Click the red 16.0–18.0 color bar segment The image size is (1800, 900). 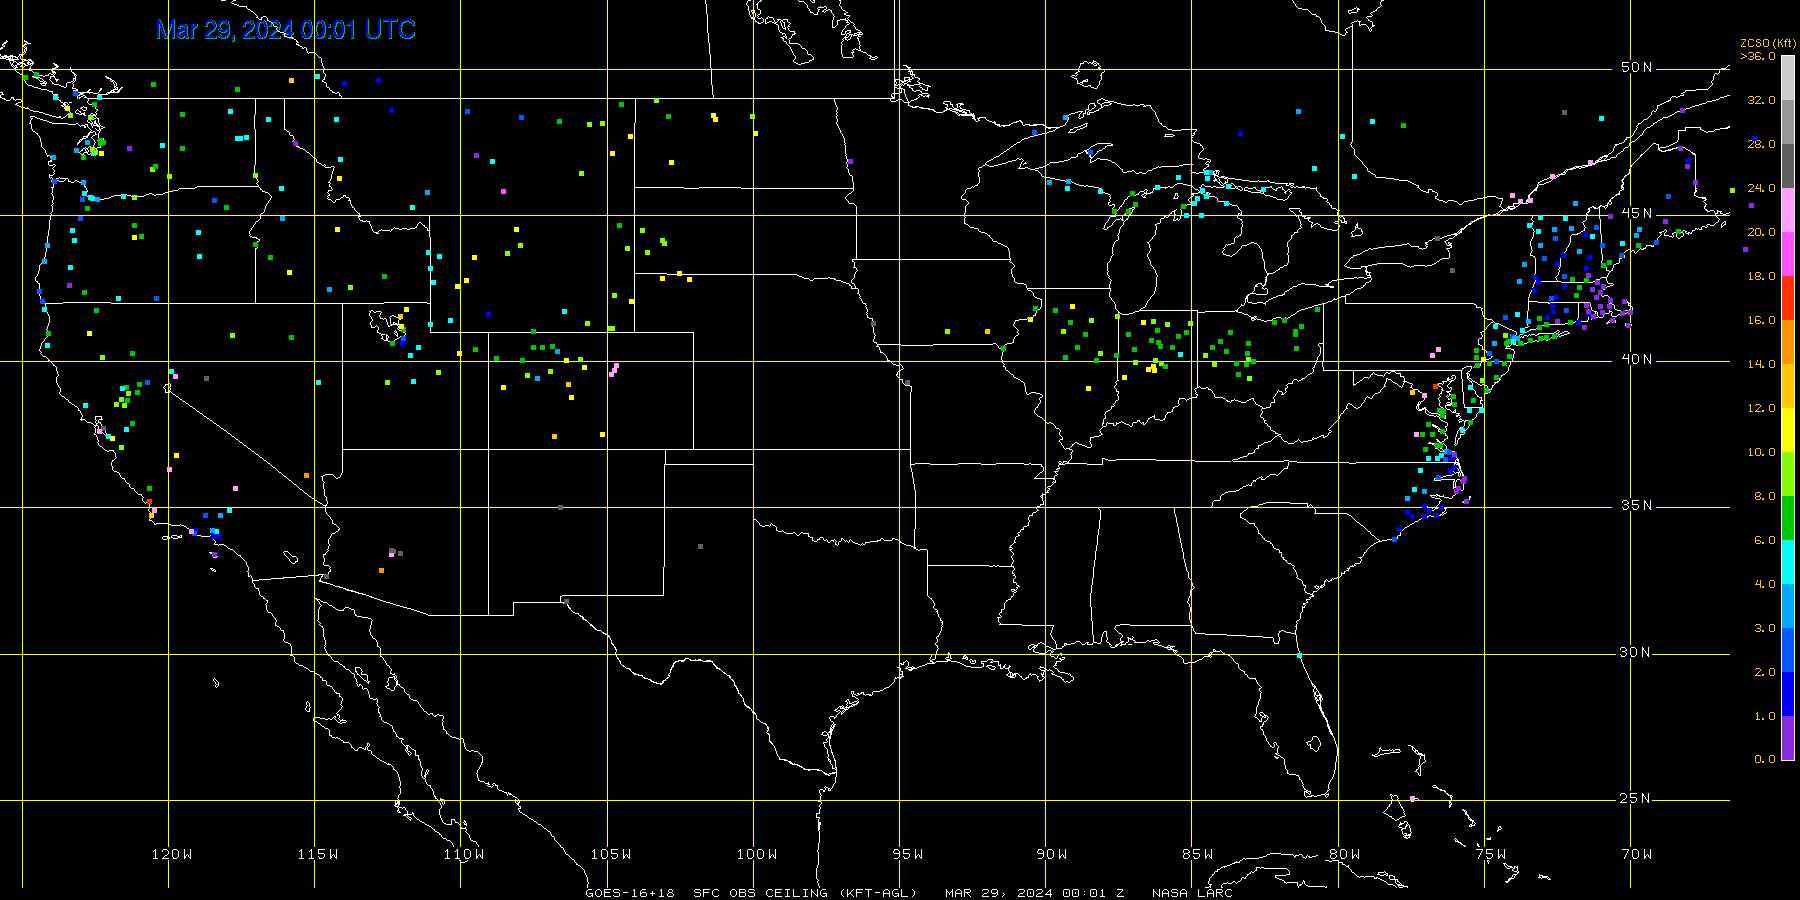[x=1788, y=298]
